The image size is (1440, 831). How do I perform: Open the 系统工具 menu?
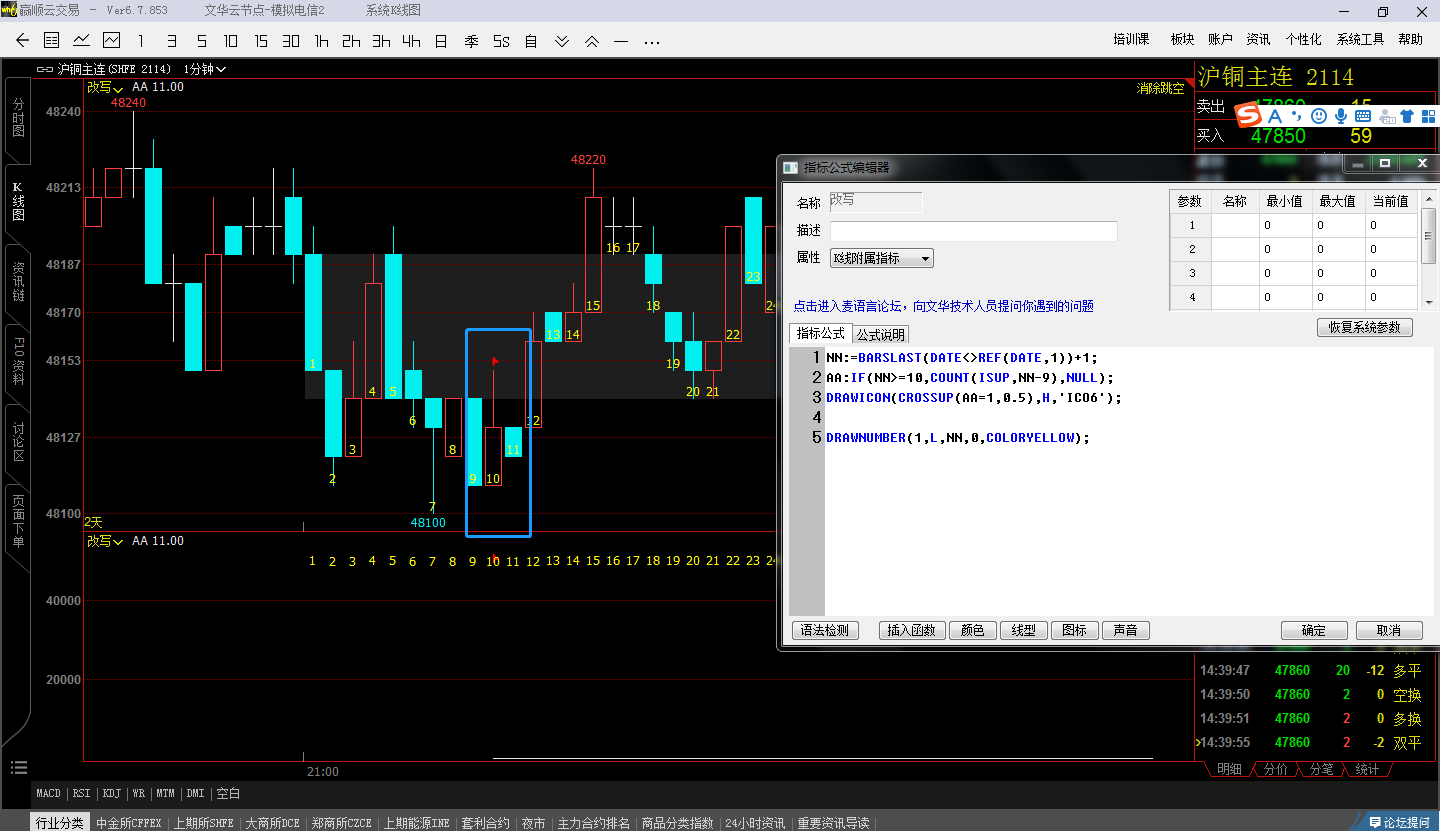point(1360,39)
